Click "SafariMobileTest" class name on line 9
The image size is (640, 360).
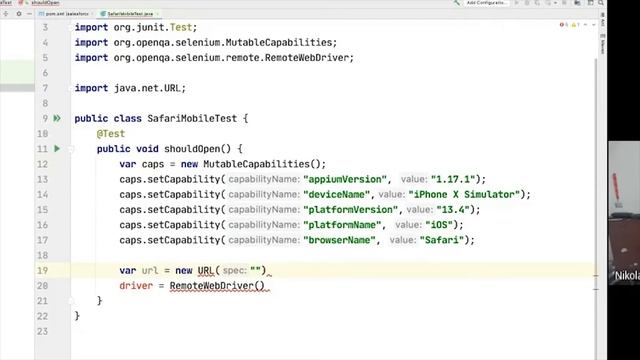192,119
